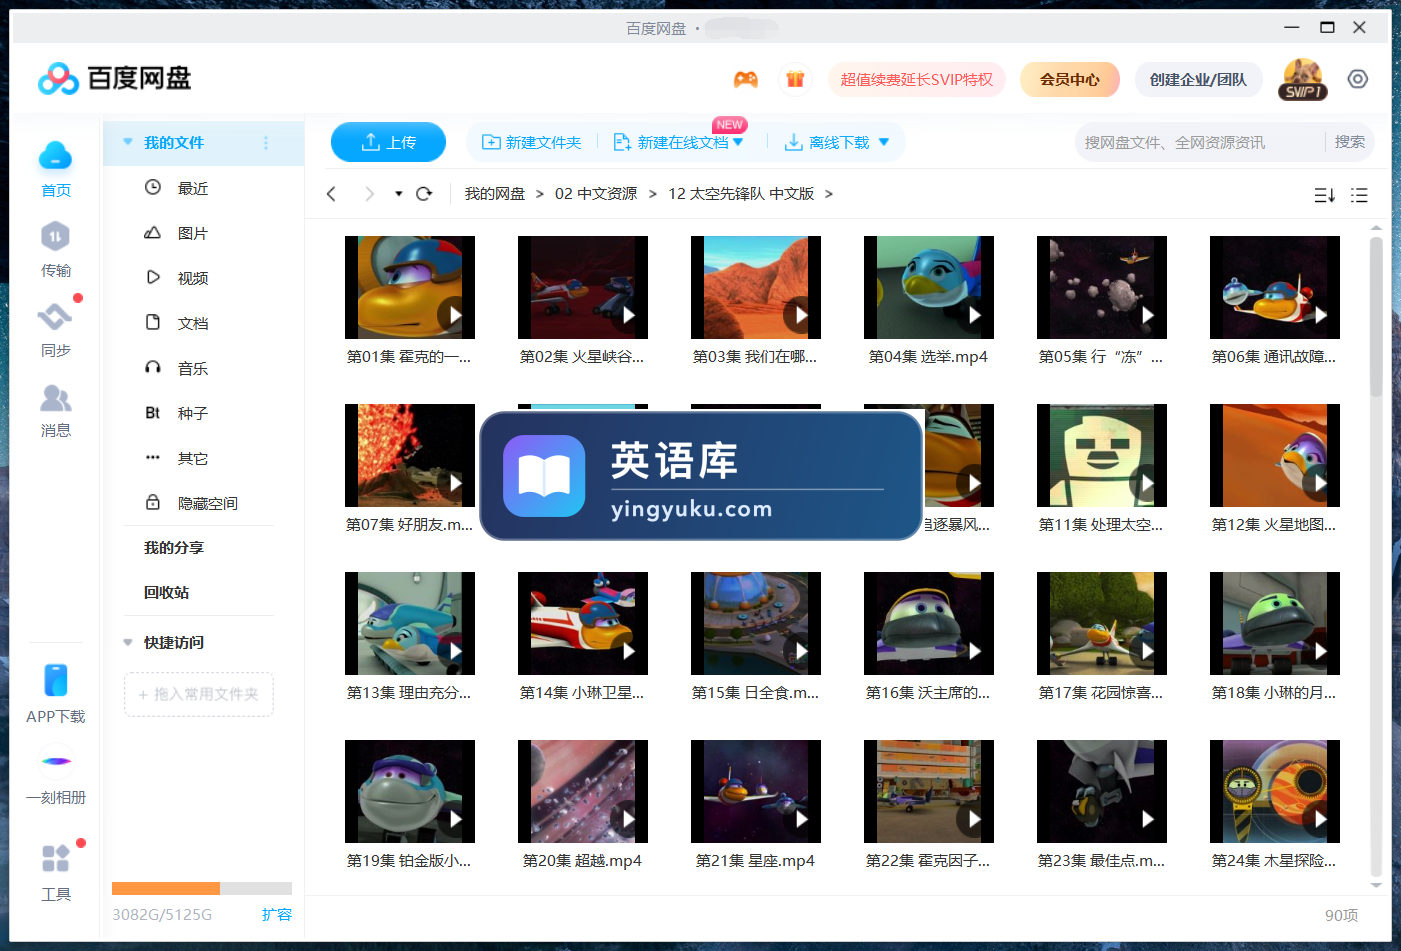Expand the arrow after 12 太空先锋队 中文版
The height and width of the screenshot is (951, 1401).
pyautogui.click(x=829, y=194)
